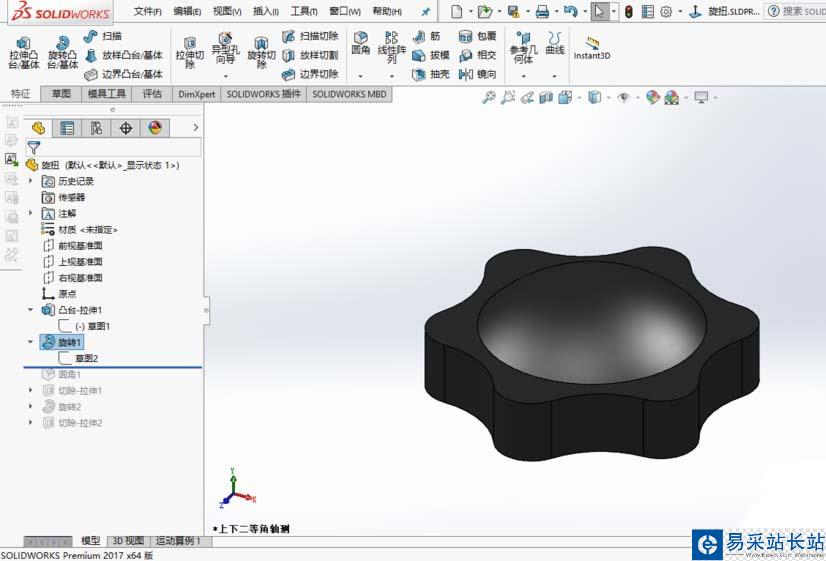
Task: Click the Wrap (包覆) tool
Action: point(477,36)
